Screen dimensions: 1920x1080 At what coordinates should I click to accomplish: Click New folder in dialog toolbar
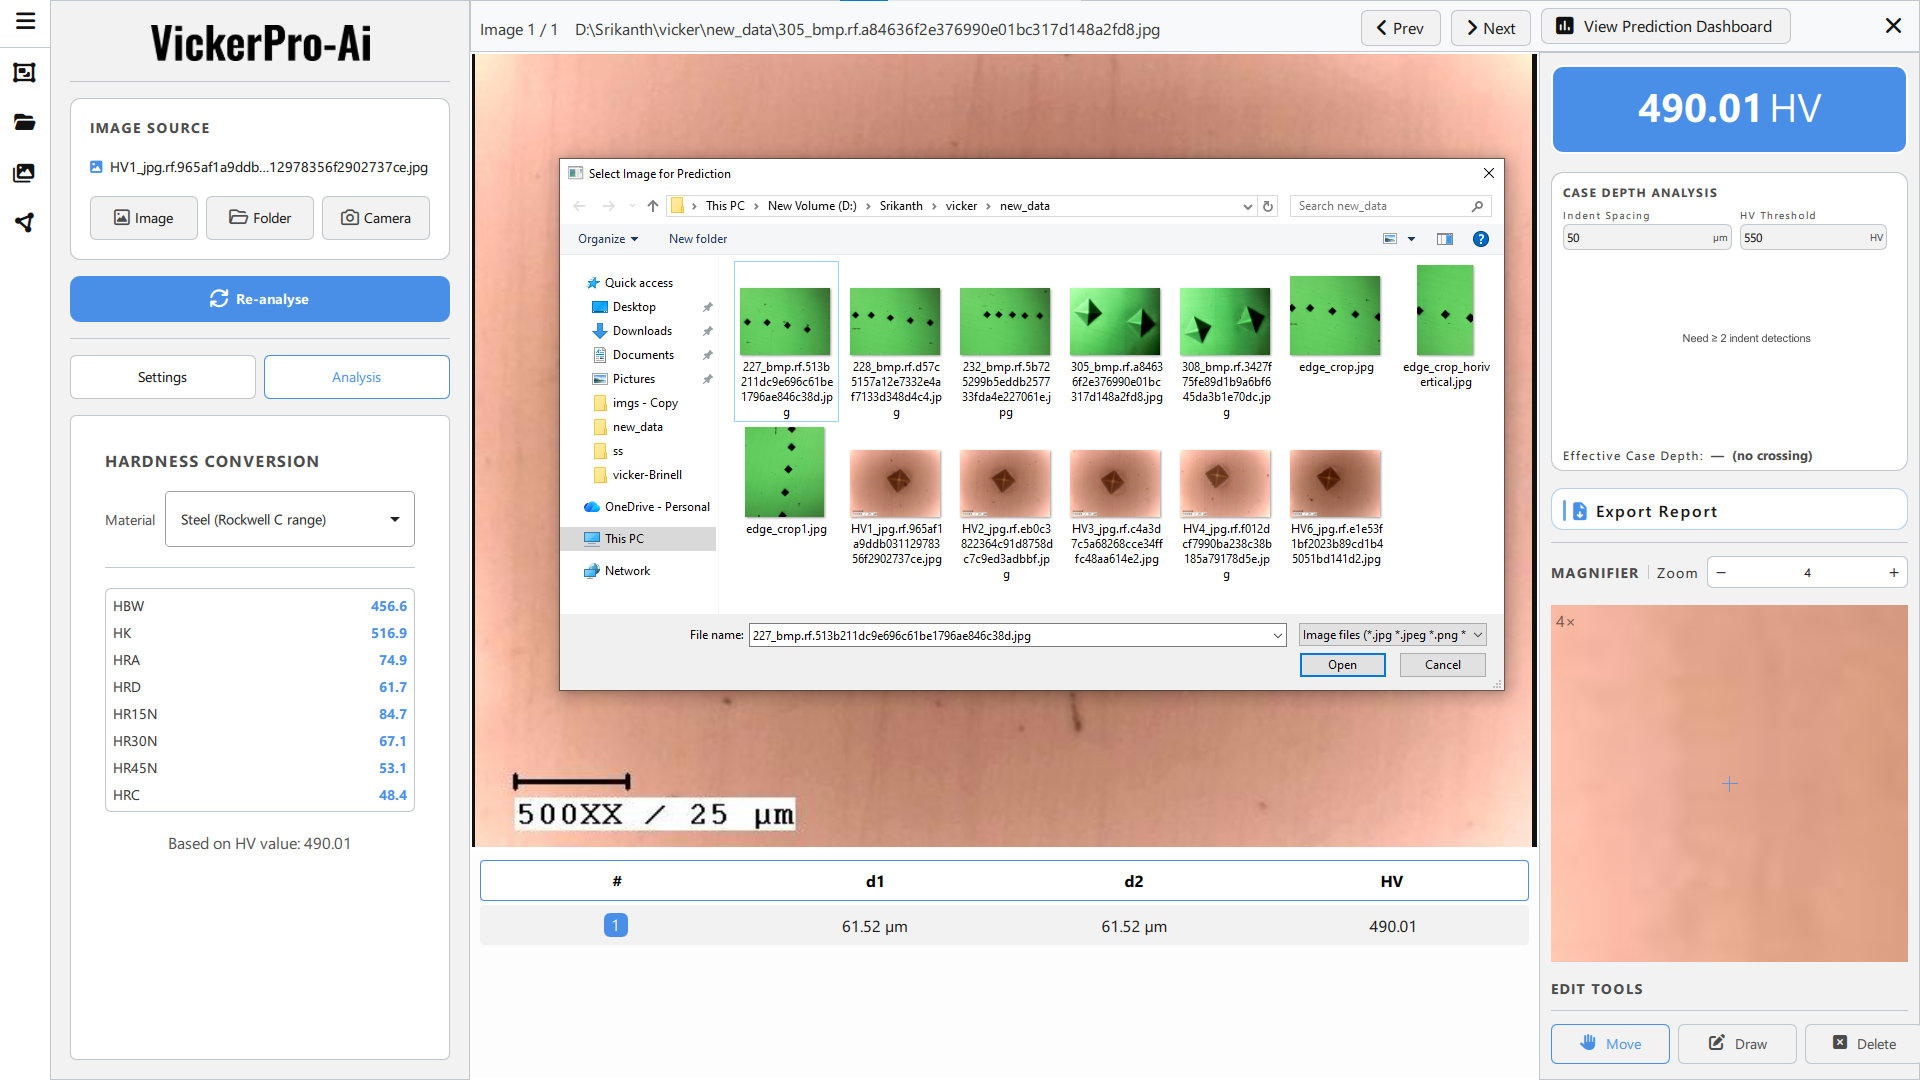tap(698, 239)
